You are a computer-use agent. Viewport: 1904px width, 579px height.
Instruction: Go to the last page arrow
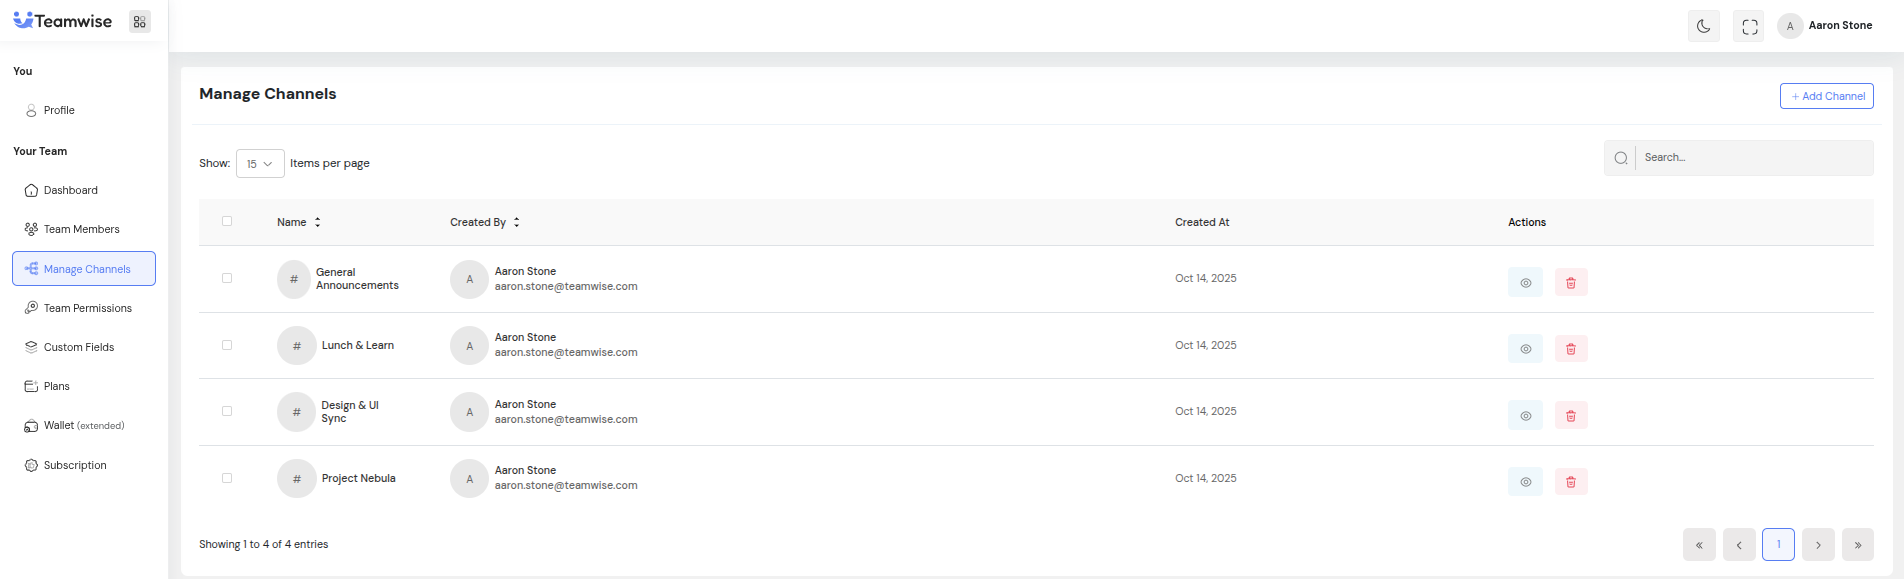tap(1857, 545)
